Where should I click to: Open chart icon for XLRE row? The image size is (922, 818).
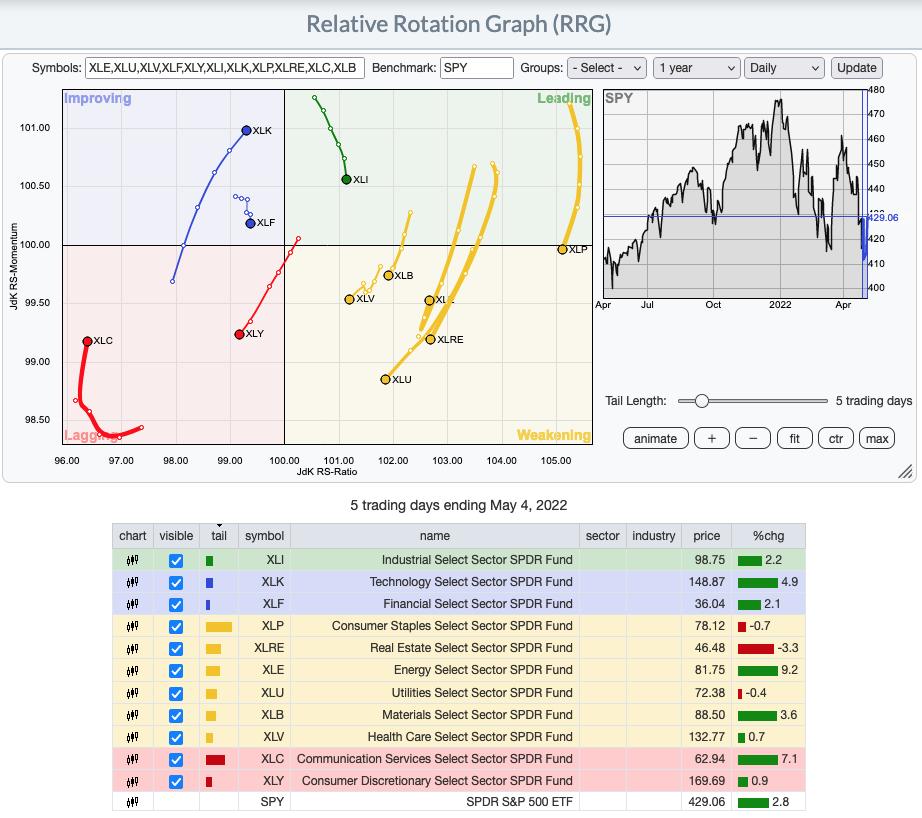(x=132, y=649)
